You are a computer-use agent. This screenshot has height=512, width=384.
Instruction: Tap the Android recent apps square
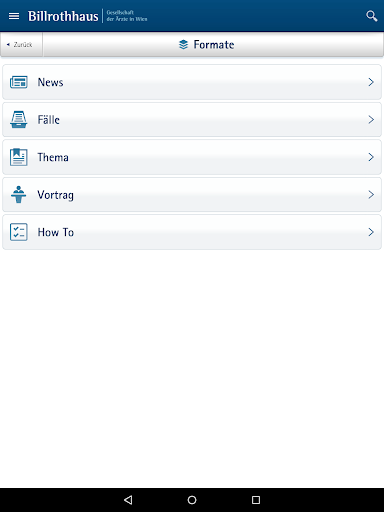pos(256,500)
